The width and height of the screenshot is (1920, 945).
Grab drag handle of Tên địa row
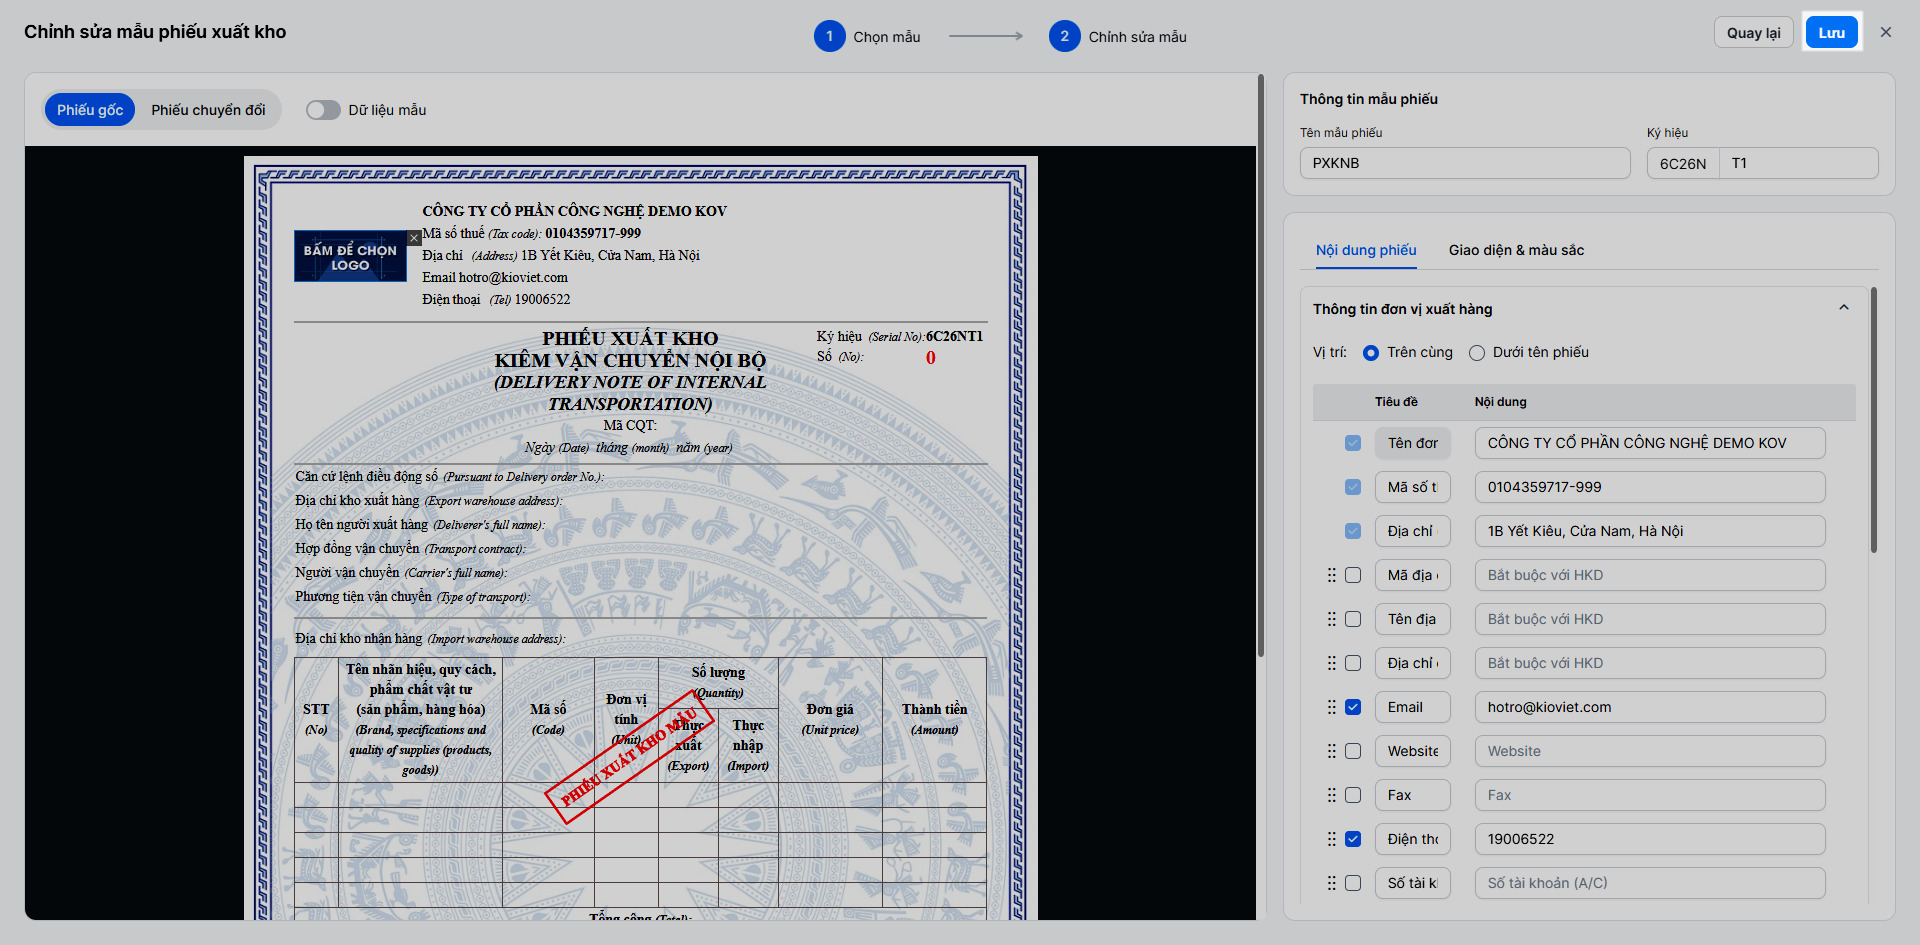pyautogui.click(x=1331, y=619)
